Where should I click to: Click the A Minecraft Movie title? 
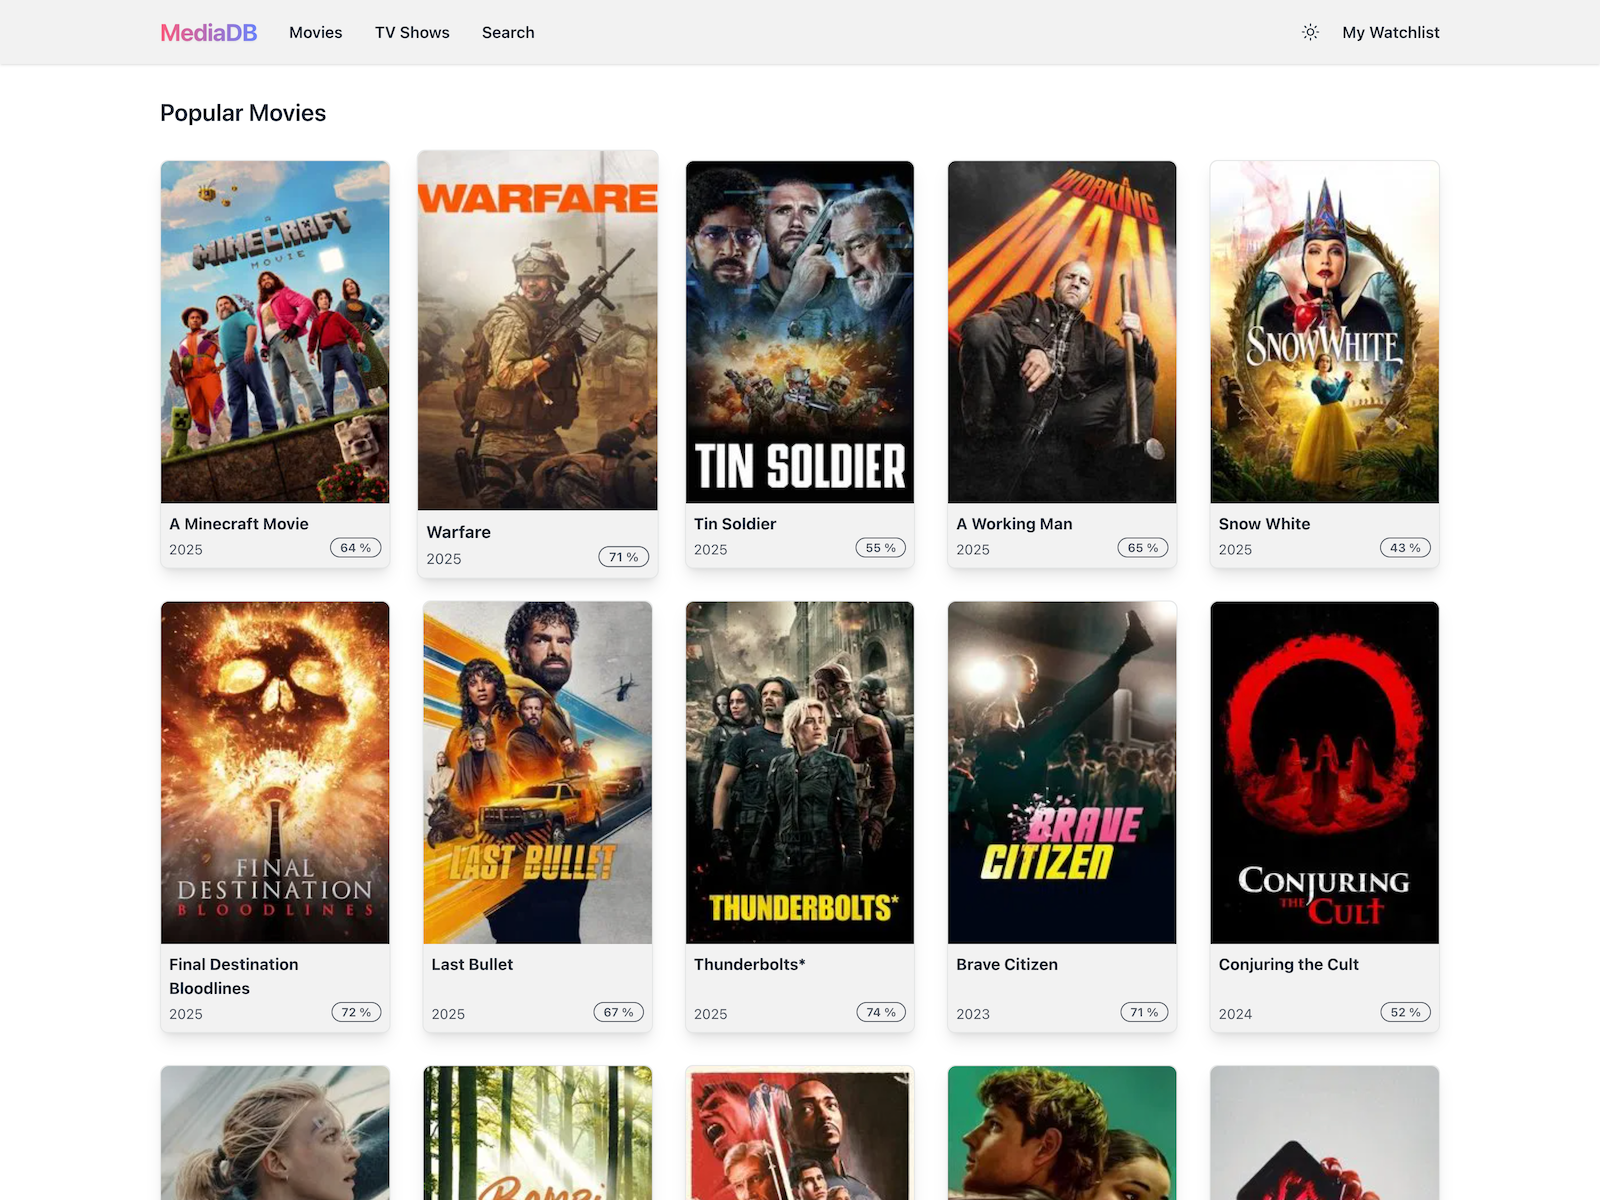(239, 524)
